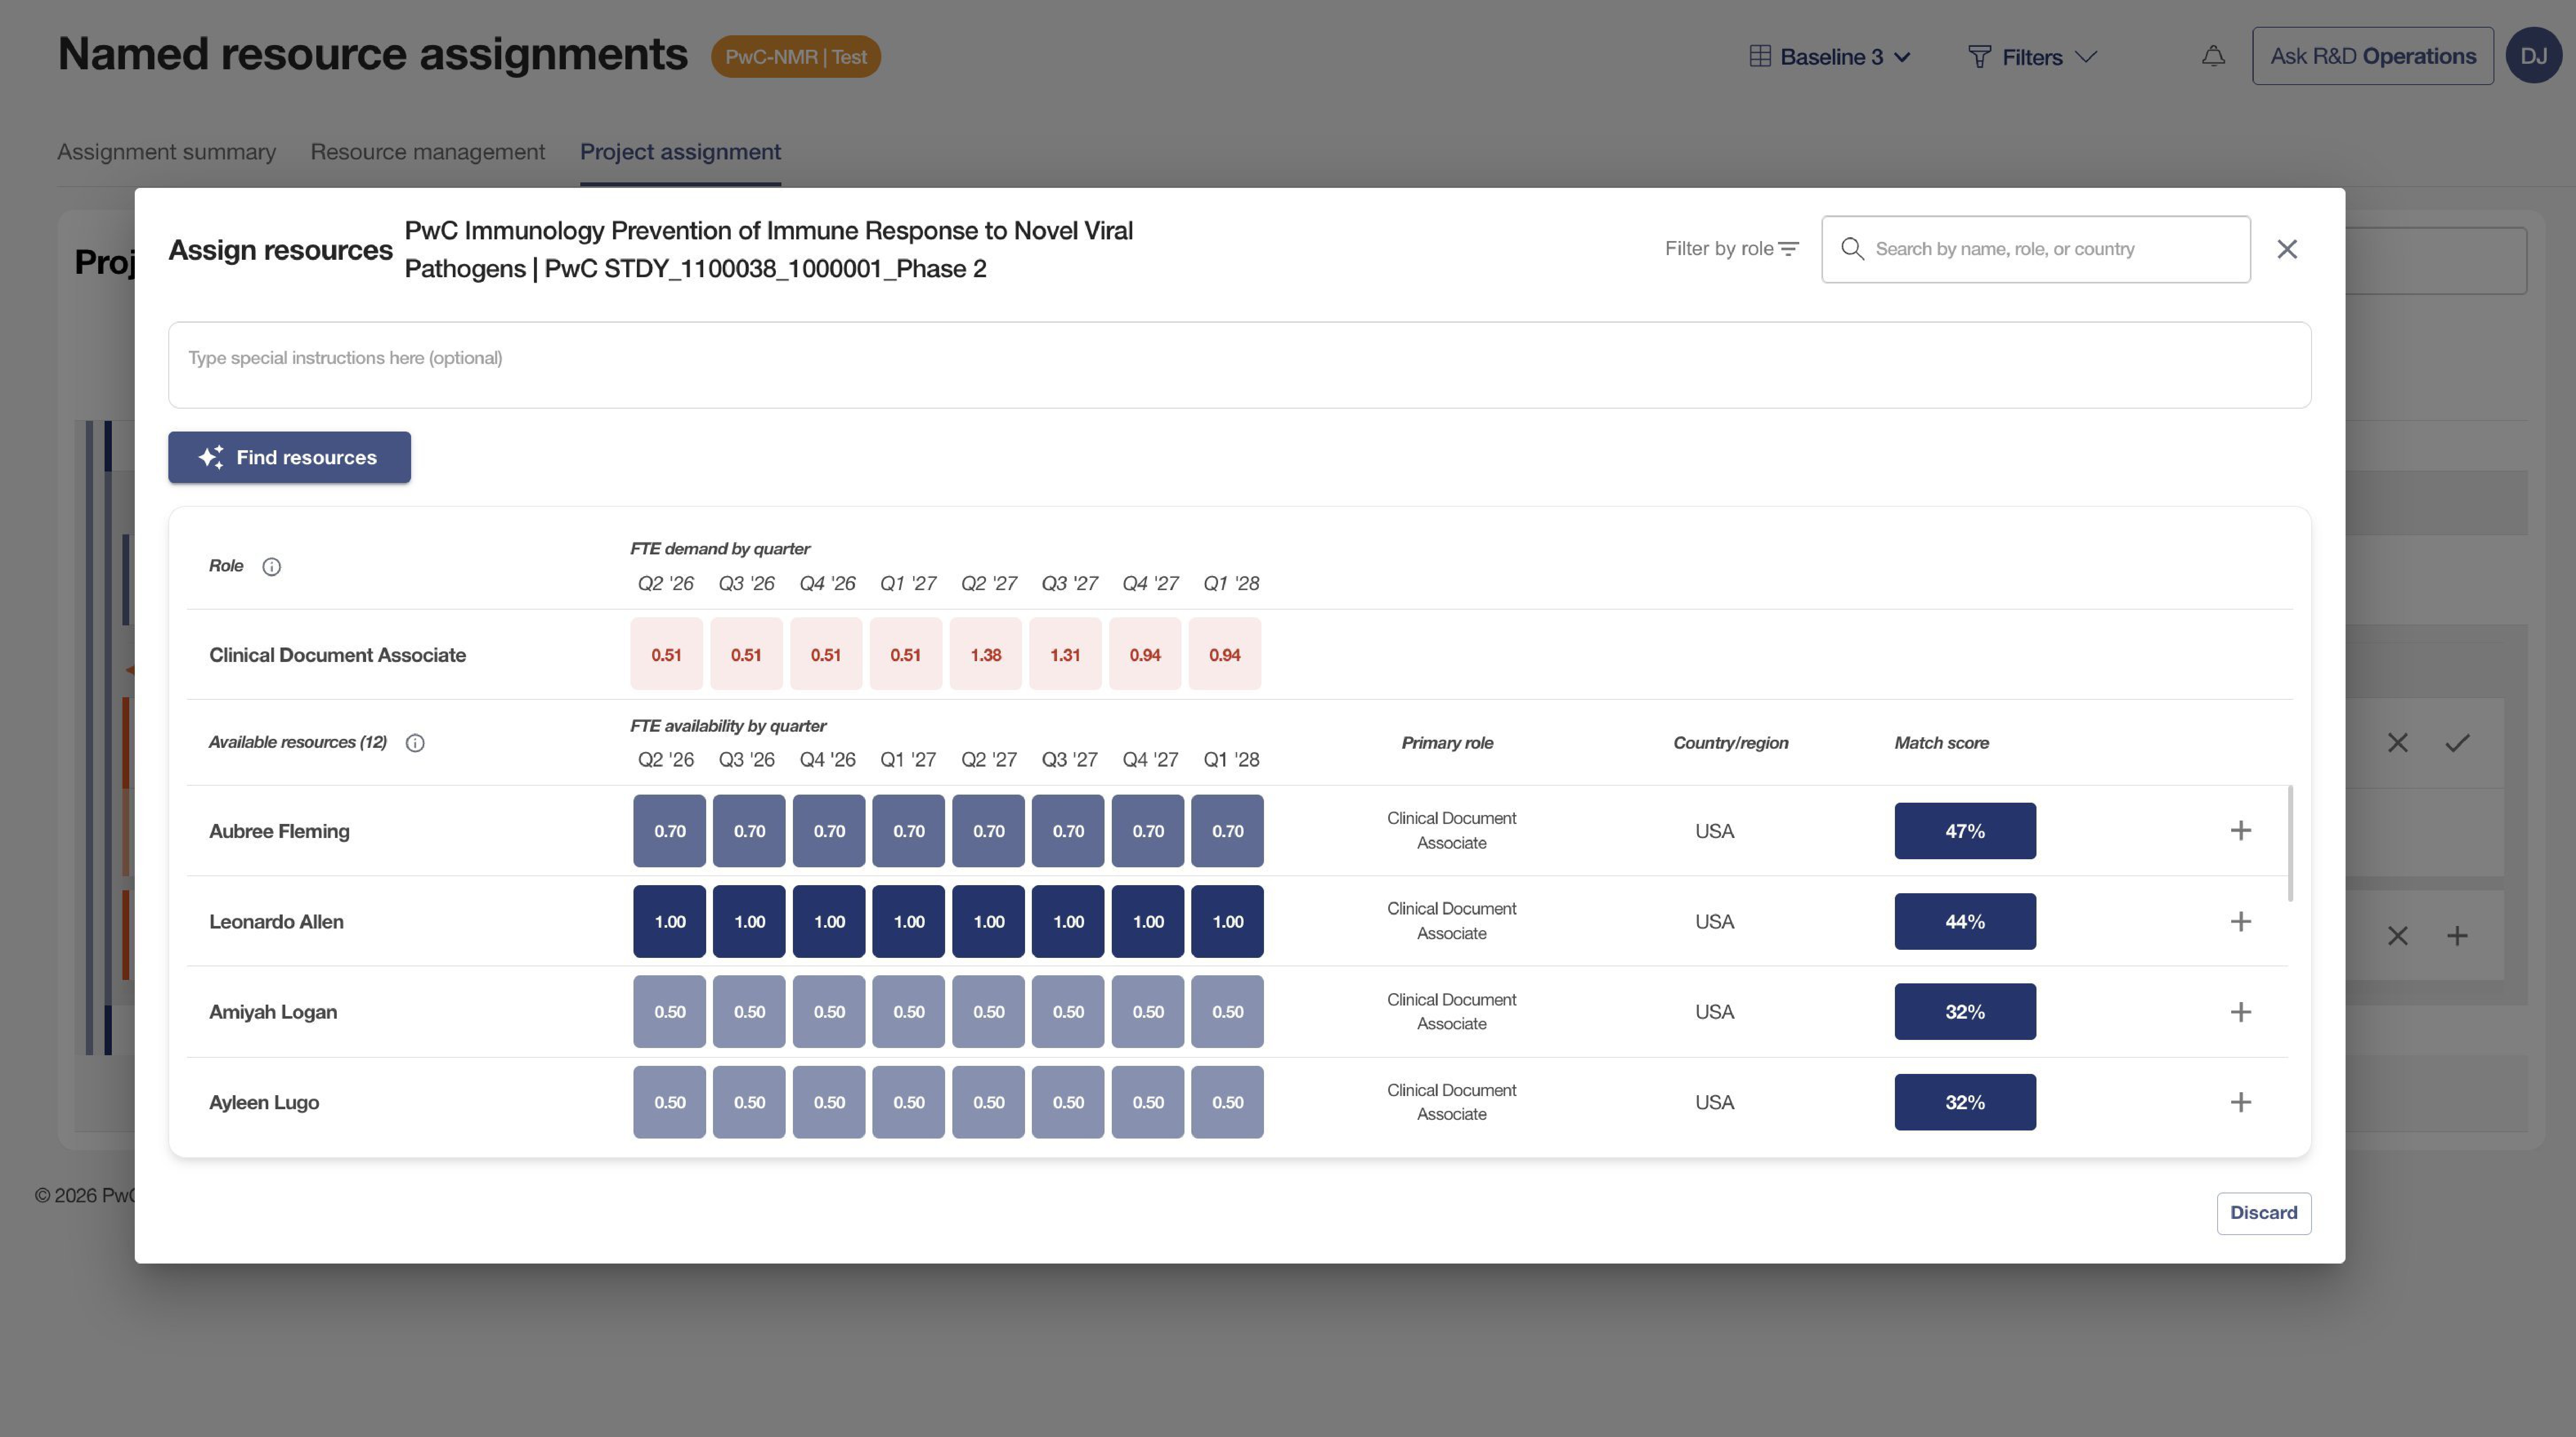2576x1437 pixels.
Task: Close the Assign resources dialog
Action: pos(2287,249)
